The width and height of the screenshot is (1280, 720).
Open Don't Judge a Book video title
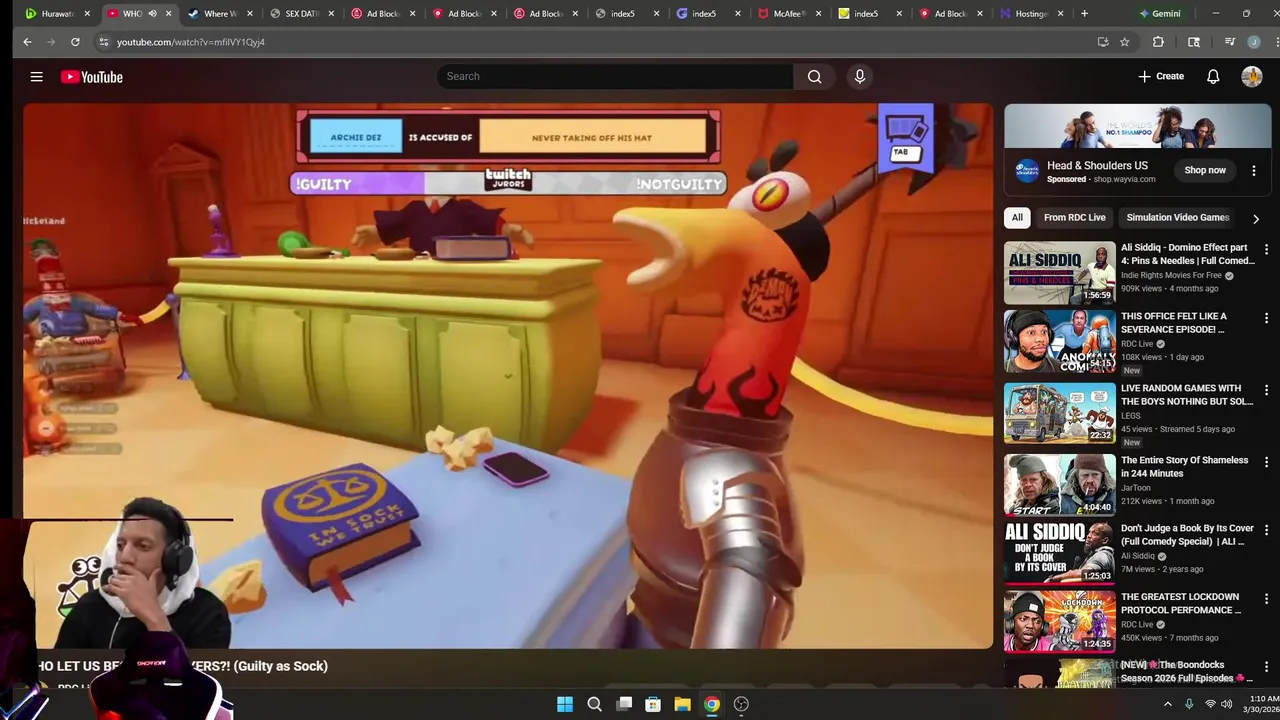(x=1187, y=535)
